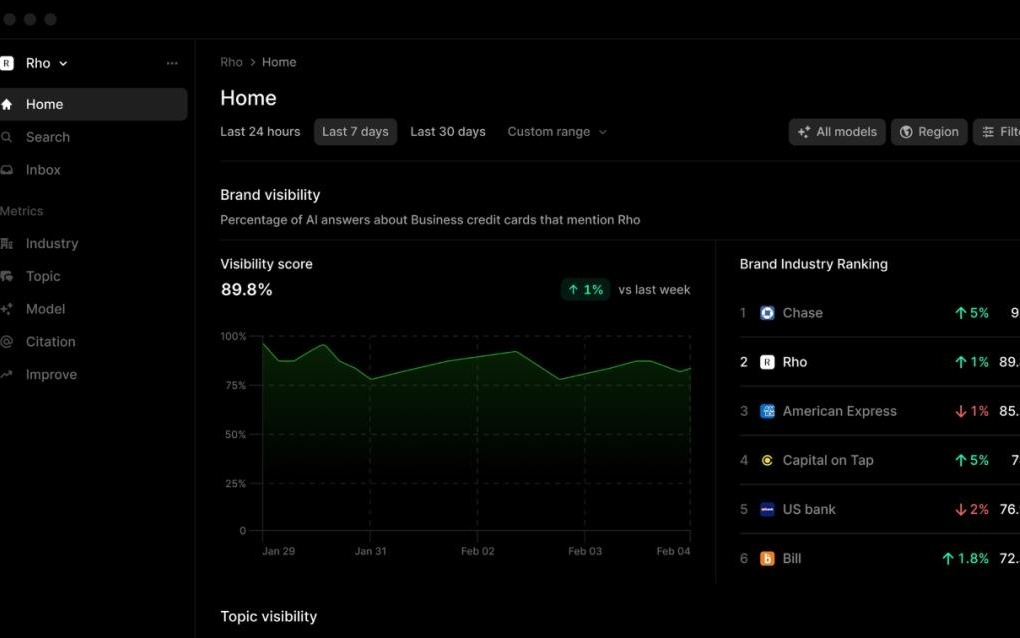Select the Last 24 hours range
Viewport: 1020px width, 638px height.
tap(260, 131)
